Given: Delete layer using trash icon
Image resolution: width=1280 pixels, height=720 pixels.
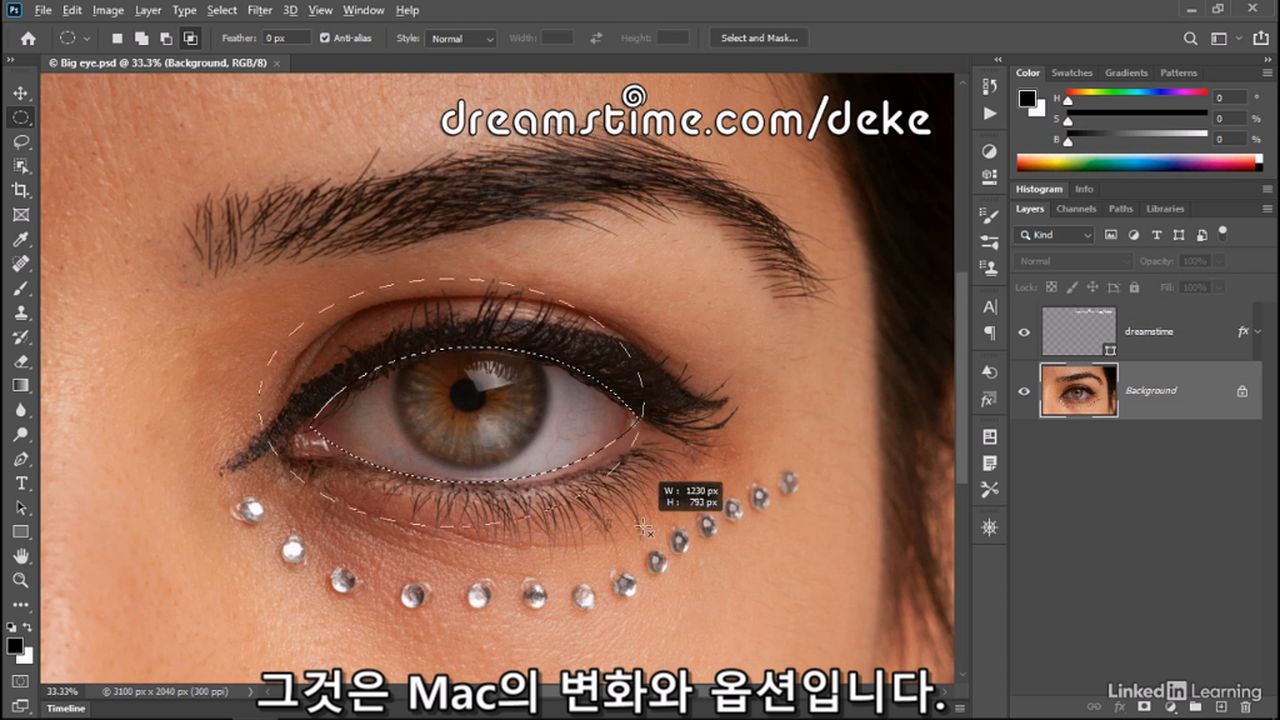Looking at the screenshot, I should (x=1245, y=708).
